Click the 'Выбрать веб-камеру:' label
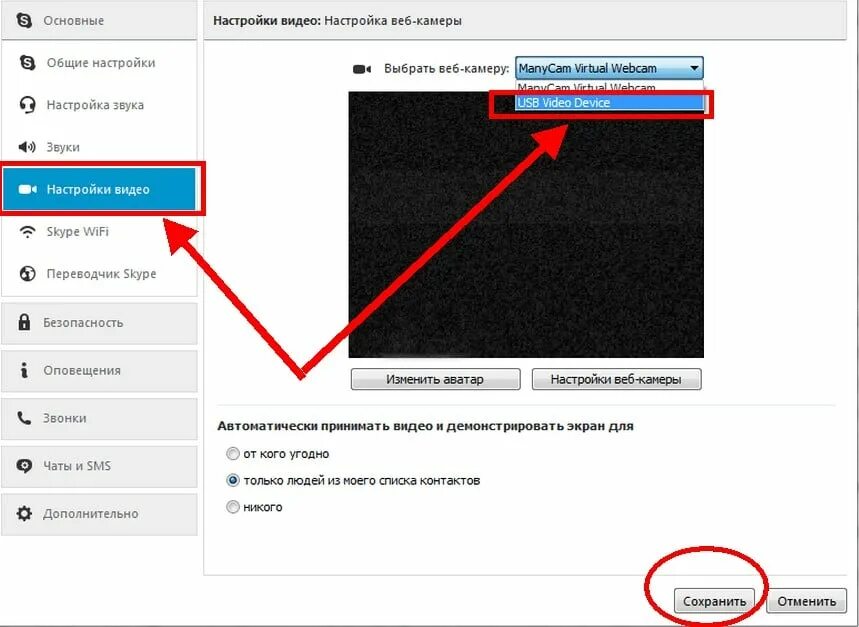Viewport: 859px width, 627px height. point(446,69)
